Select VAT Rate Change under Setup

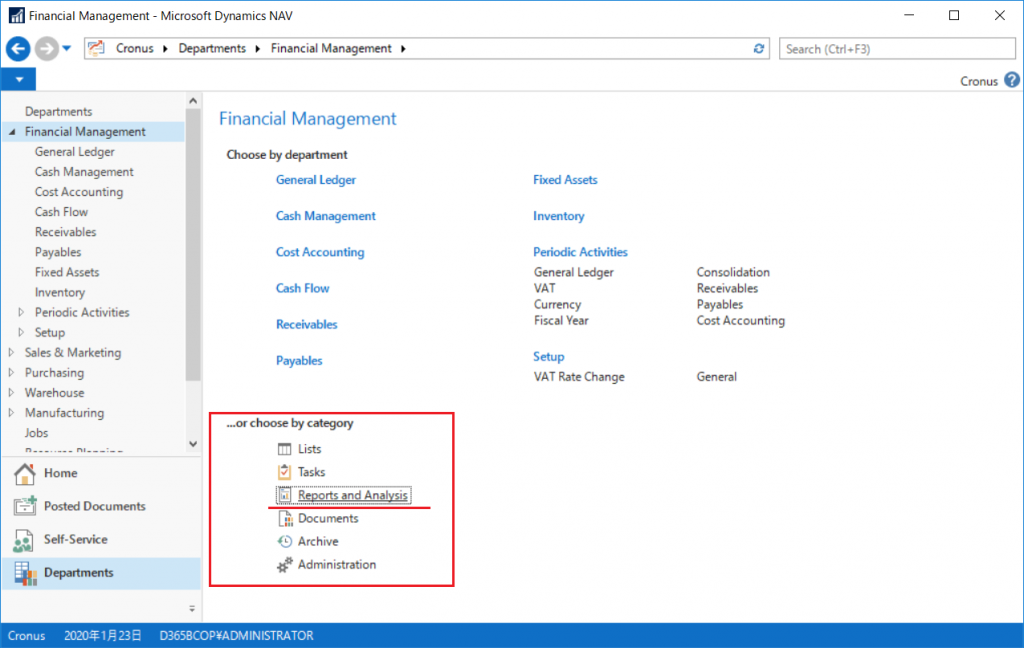pos(579,377)
